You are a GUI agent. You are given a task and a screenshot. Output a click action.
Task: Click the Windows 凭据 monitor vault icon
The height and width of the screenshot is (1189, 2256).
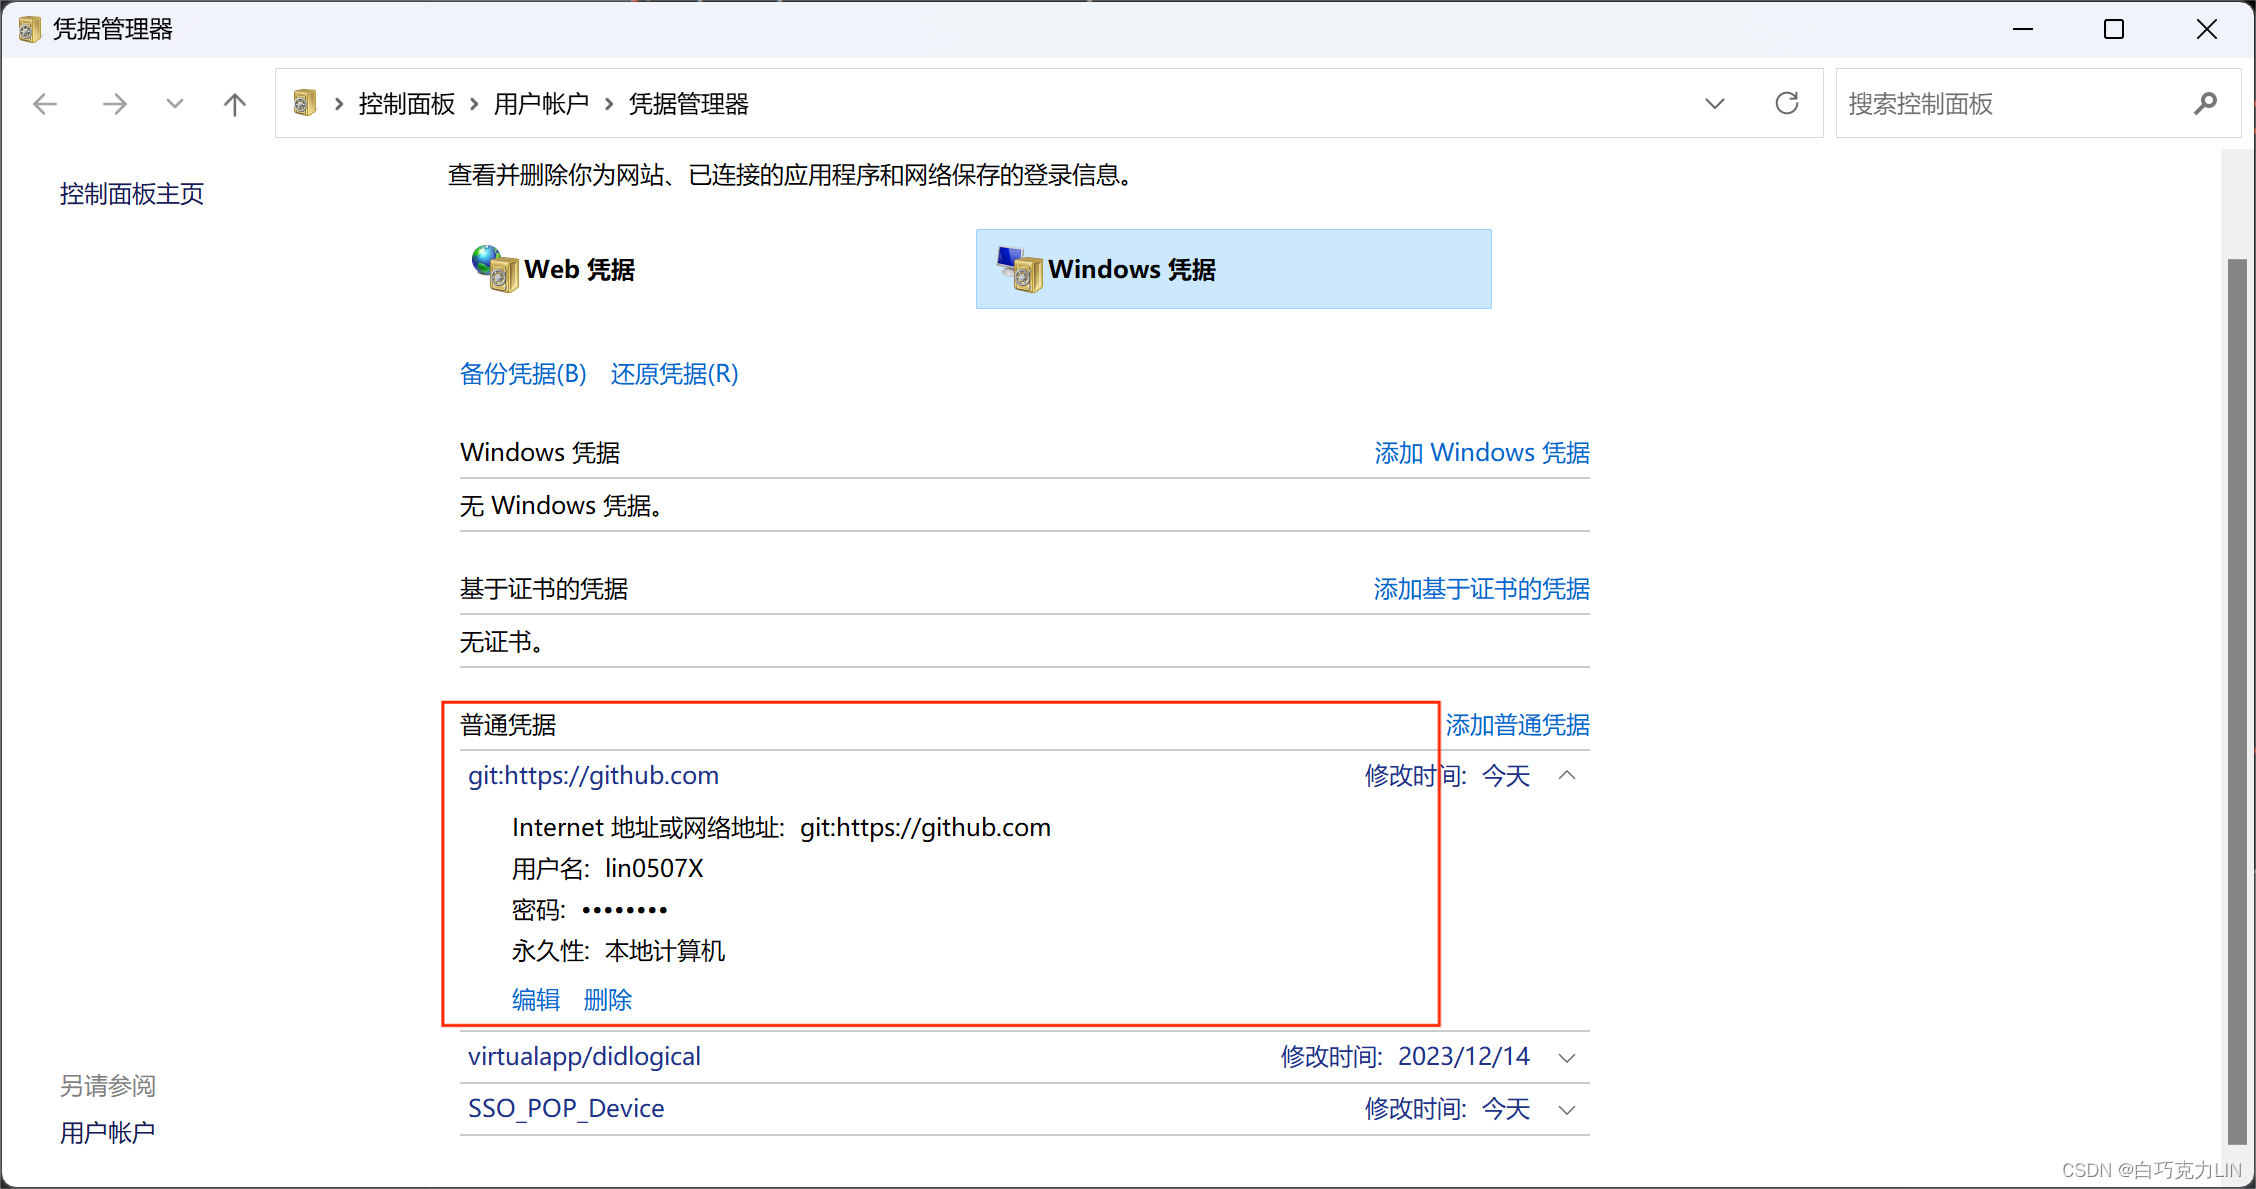coord(1019,269)
